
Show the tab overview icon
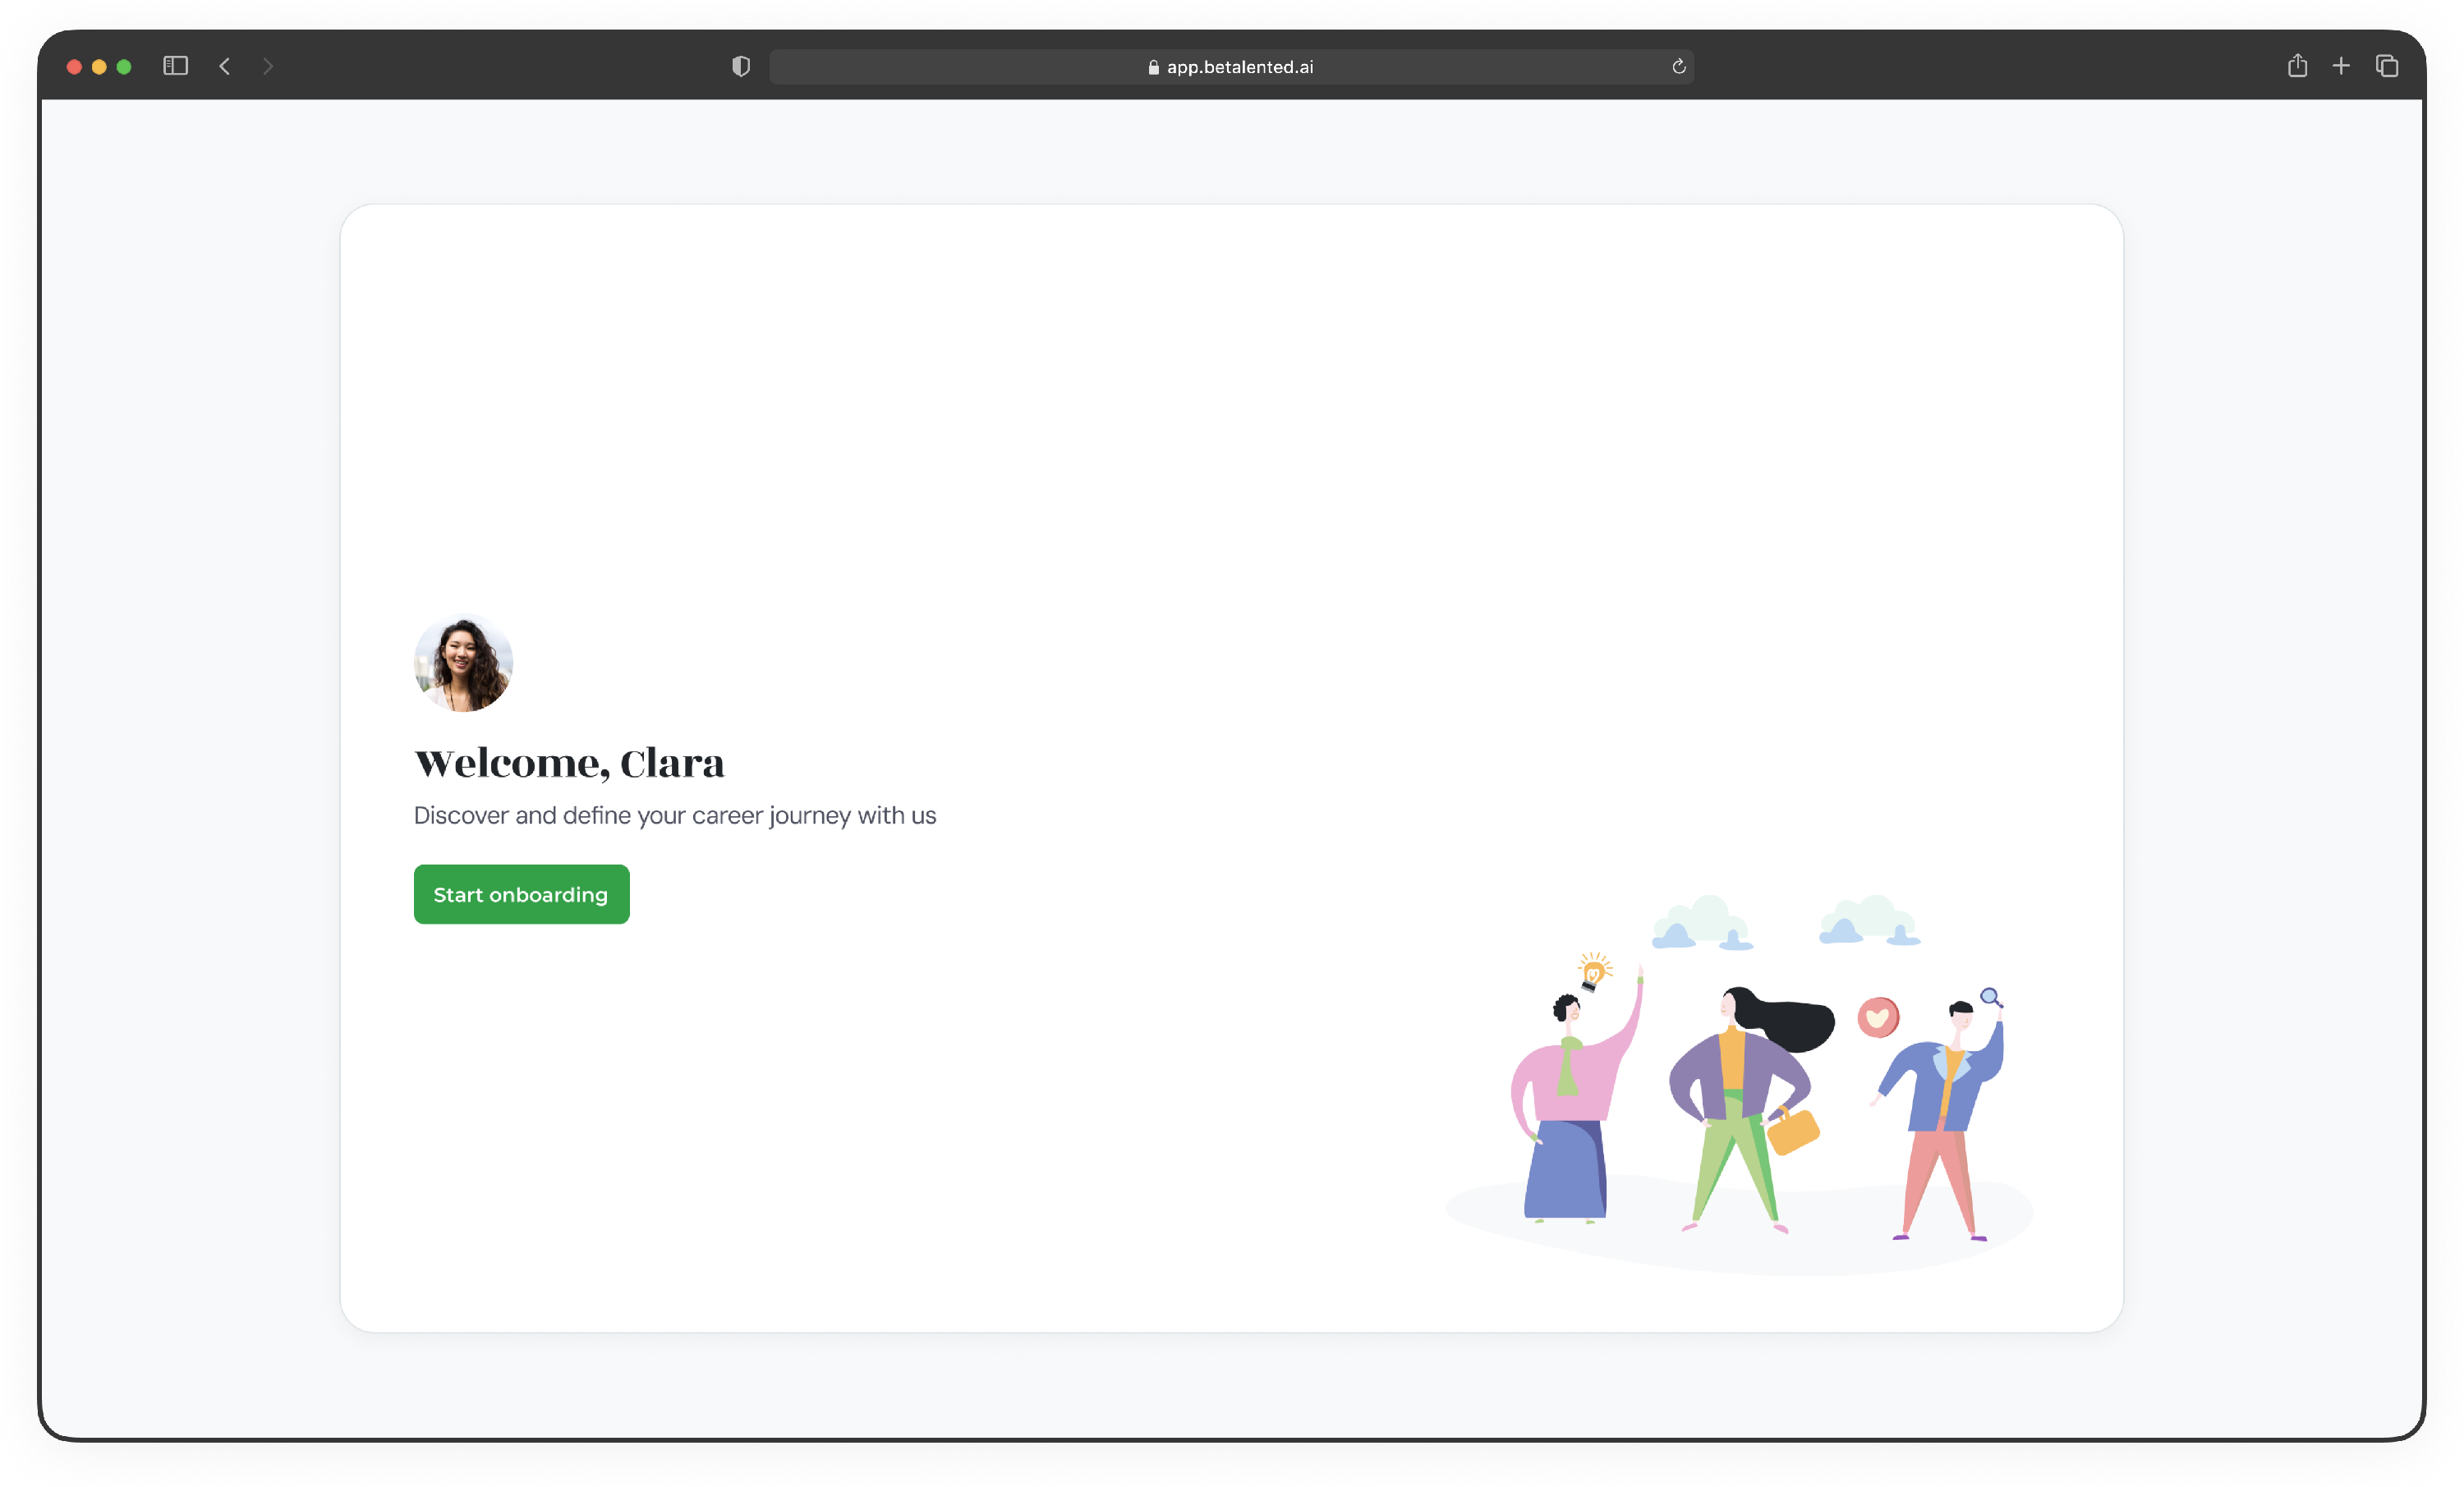(2387, 66)
